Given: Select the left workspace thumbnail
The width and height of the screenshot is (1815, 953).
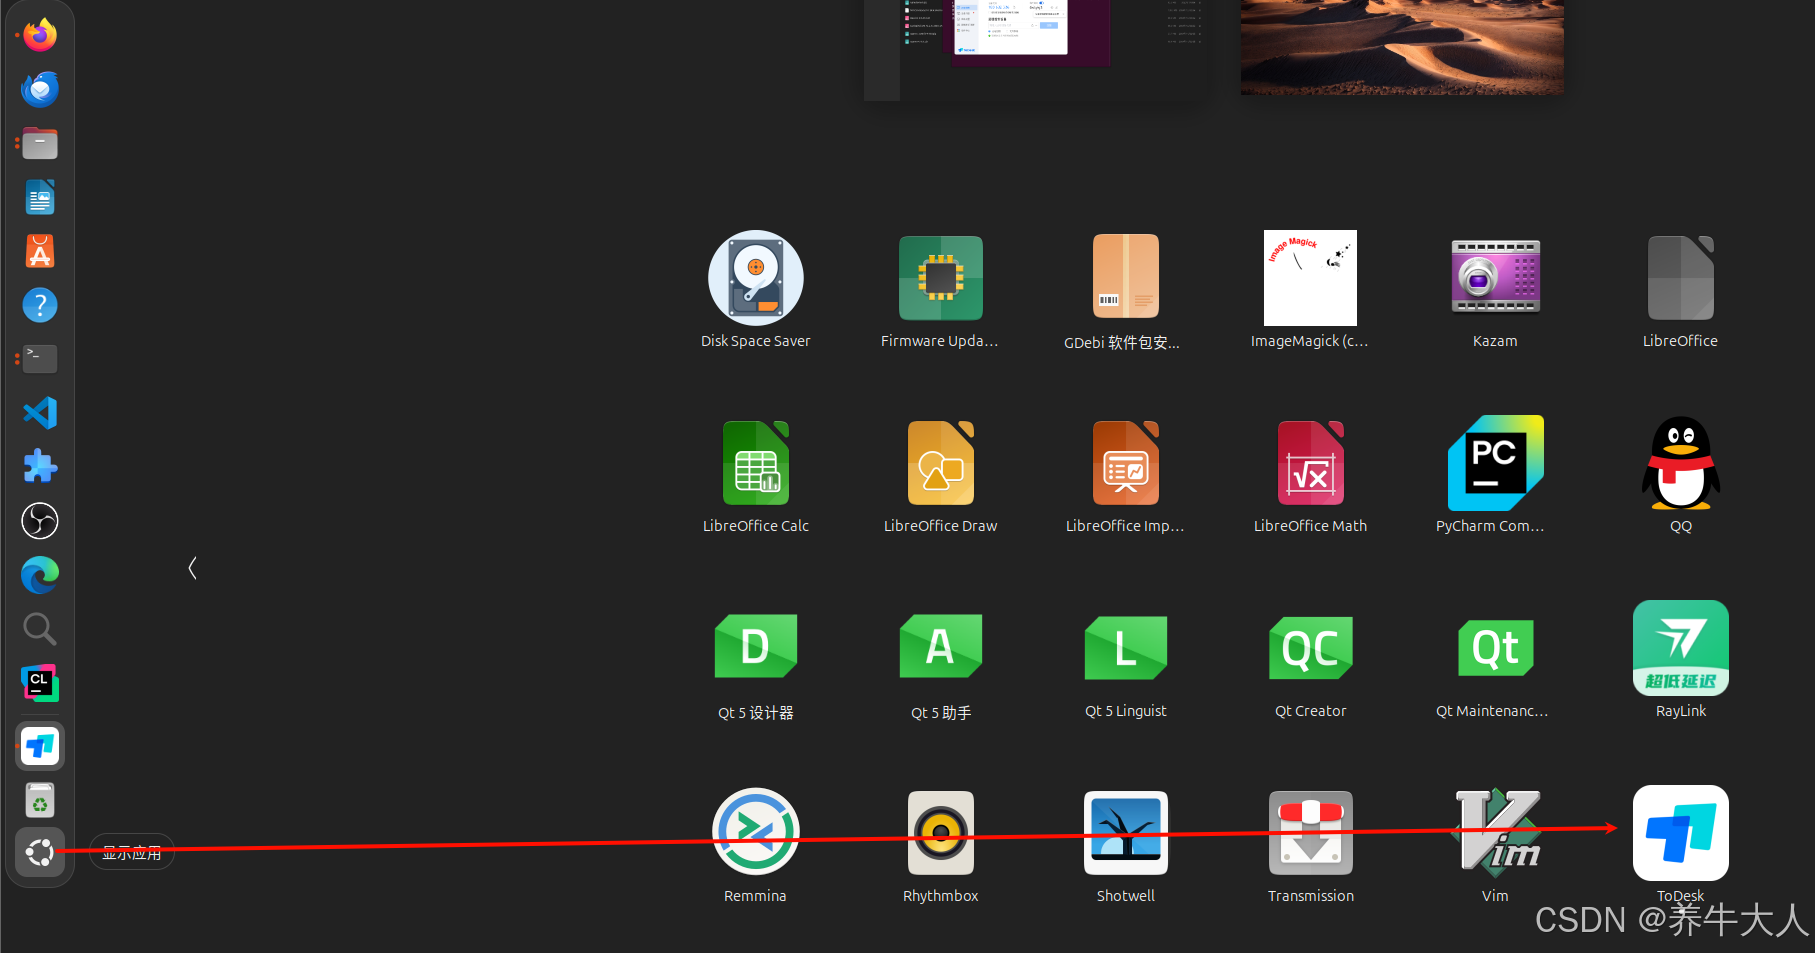Looking at the screenshot, I should [x=1035, y=50].
